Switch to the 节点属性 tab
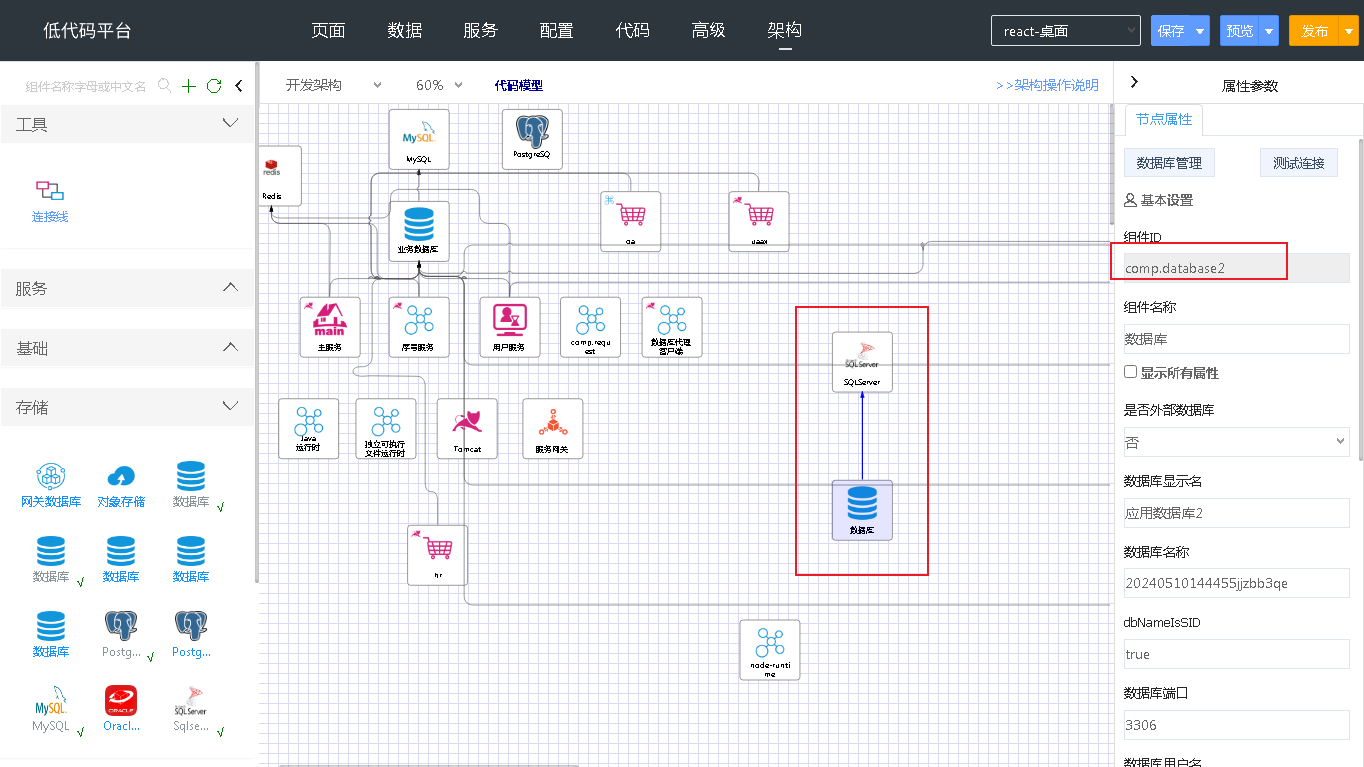Image resolution: width=1364 pixels, height=767 pixels. coord(1164,120)
